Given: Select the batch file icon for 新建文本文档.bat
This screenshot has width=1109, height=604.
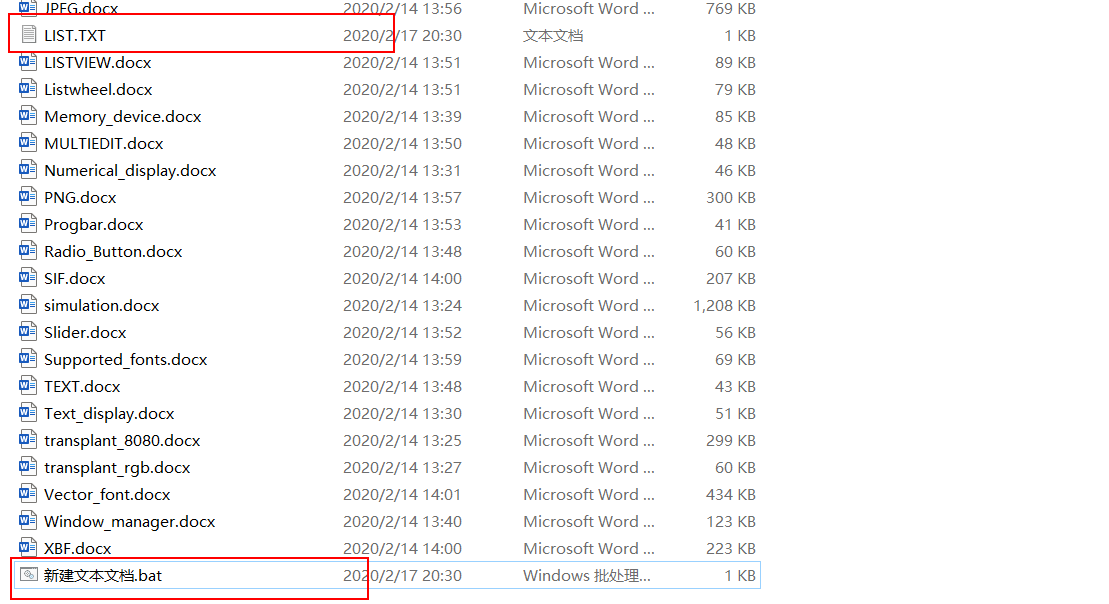Looking at the screenshot, I should coord(28,575).
